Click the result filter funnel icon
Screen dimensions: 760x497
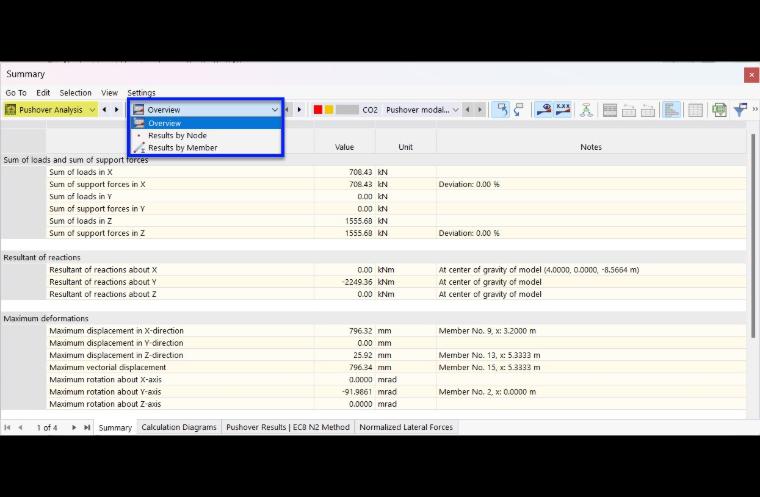click(x=740, y=110)
